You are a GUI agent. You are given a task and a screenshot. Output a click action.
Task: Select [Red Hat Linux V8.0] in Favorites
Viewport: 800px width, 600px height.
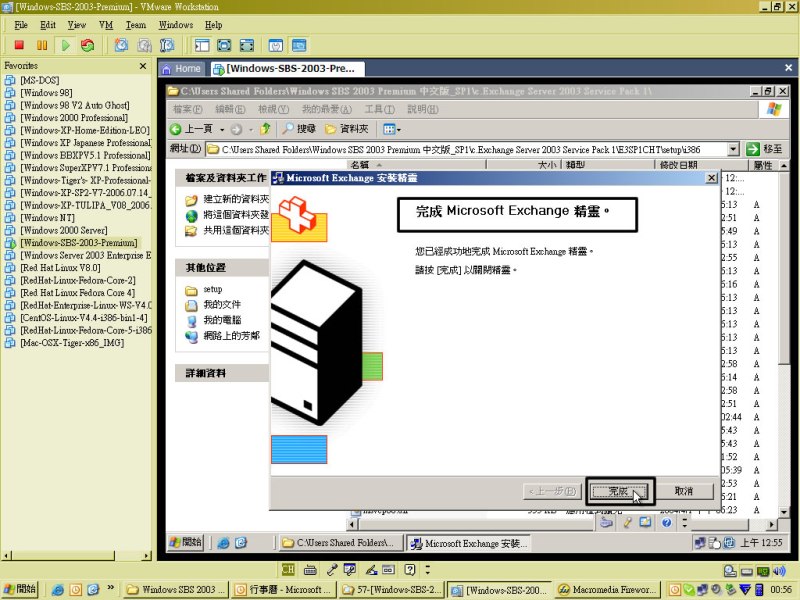click(60, 268)
